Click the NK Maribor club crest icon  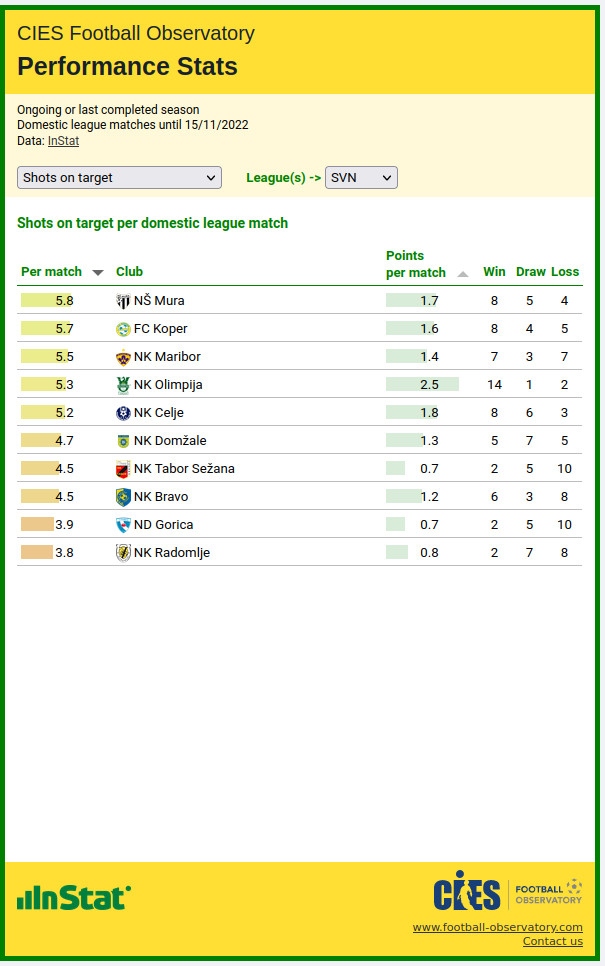pos(123,357)
